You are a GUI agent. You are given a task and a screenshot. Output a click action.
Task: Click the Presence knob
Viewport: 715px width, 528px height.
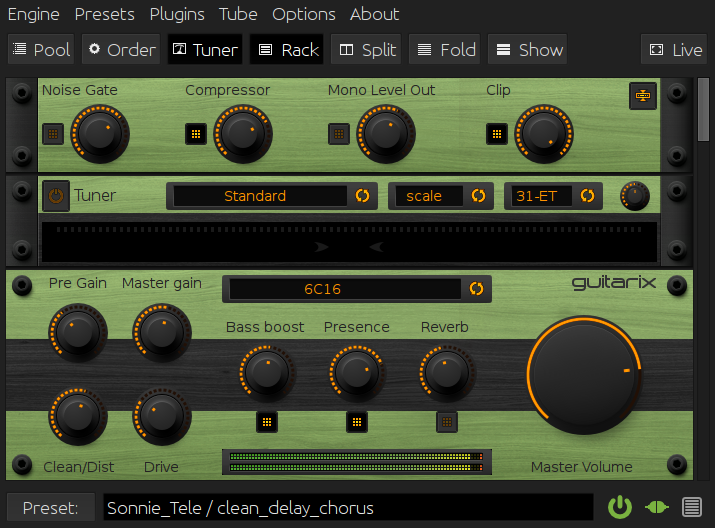pos(357,373)
